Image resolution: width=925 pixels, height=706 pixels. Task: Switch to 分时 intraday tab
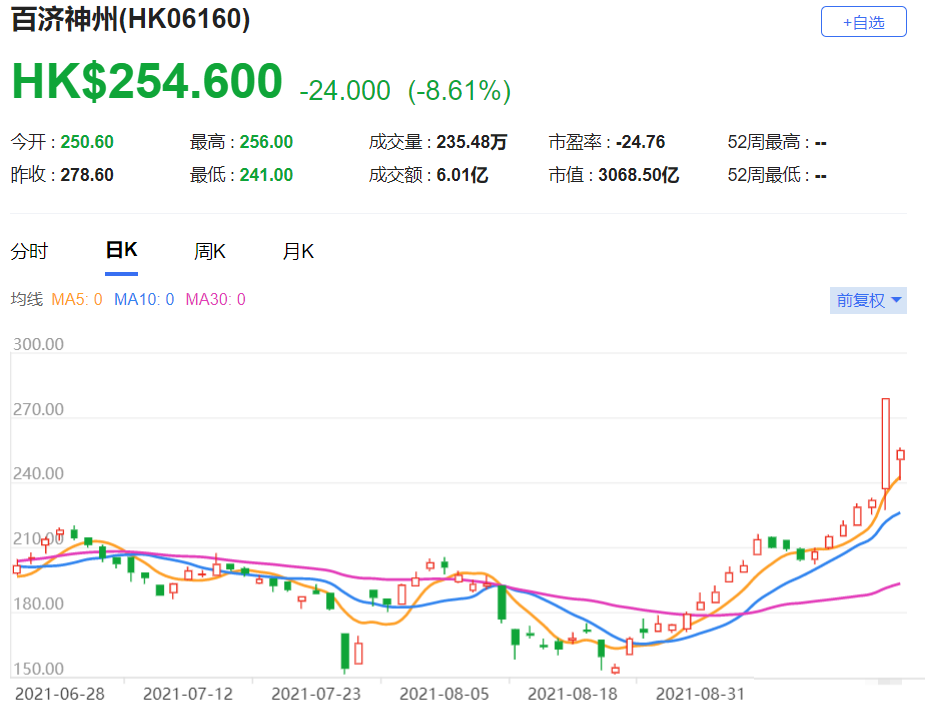(29, 252)
